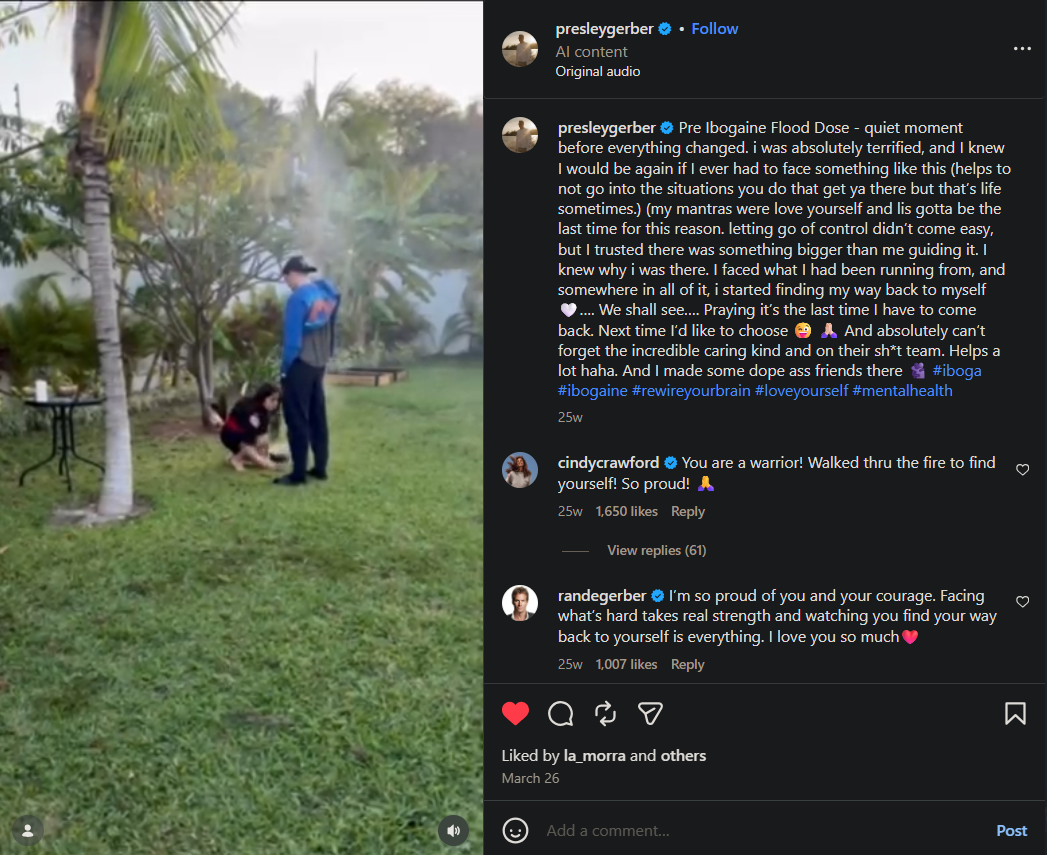Open emoji picker smiley icon

click(515, 830)
